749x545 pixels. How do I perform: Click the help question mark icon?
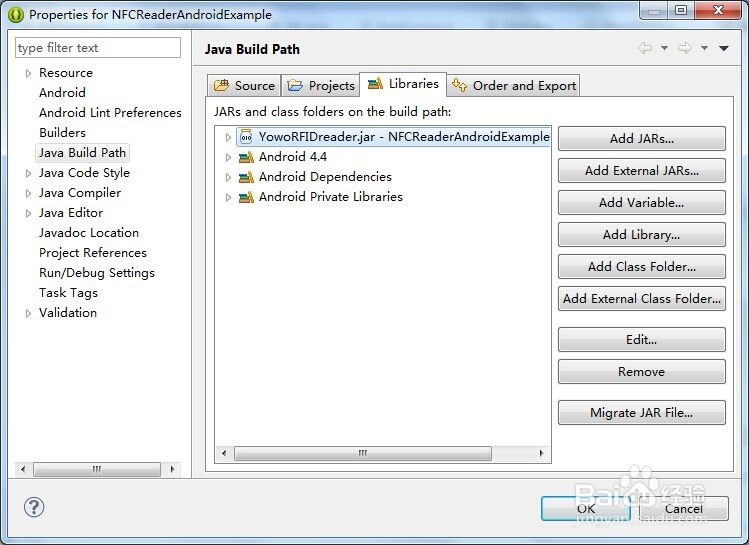(x=34, y=507)
